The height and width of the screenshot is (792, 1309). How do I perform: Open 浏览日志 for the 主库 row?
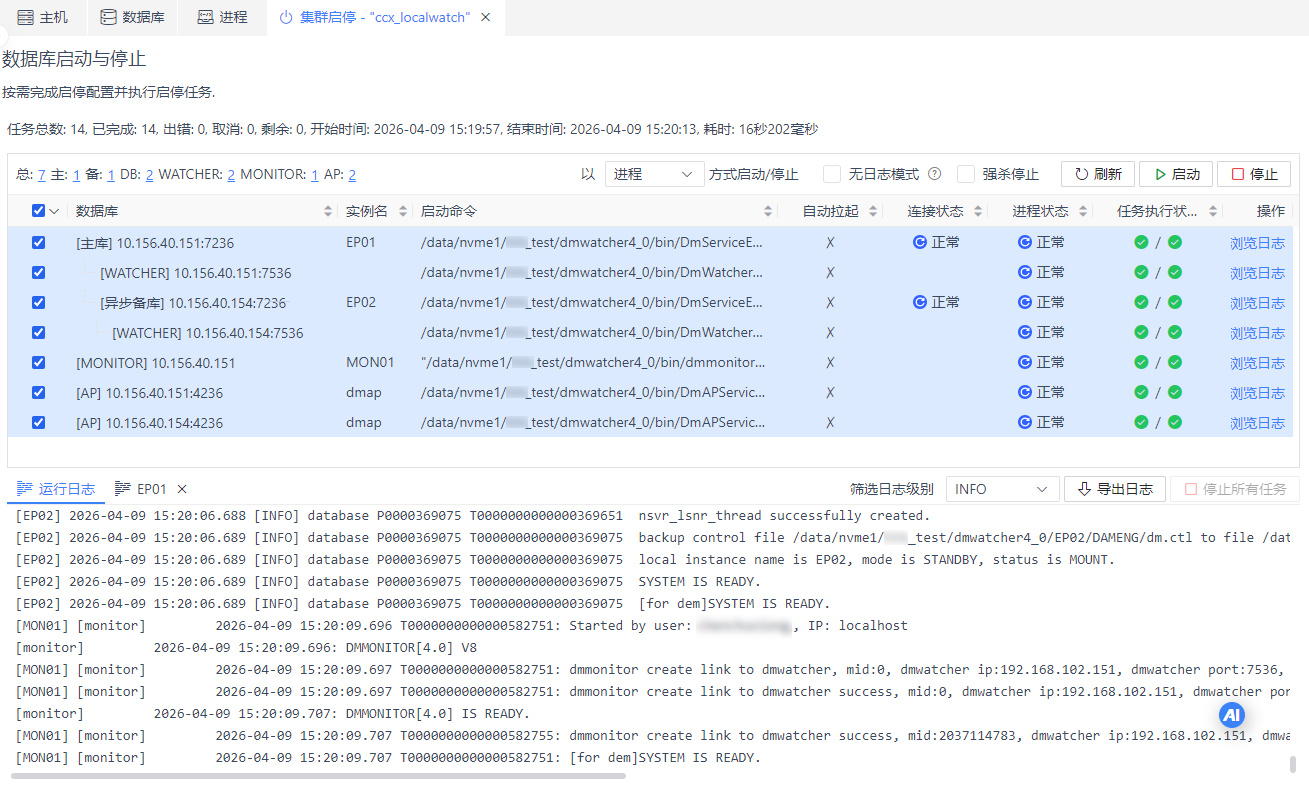(x=1257, y=243)
